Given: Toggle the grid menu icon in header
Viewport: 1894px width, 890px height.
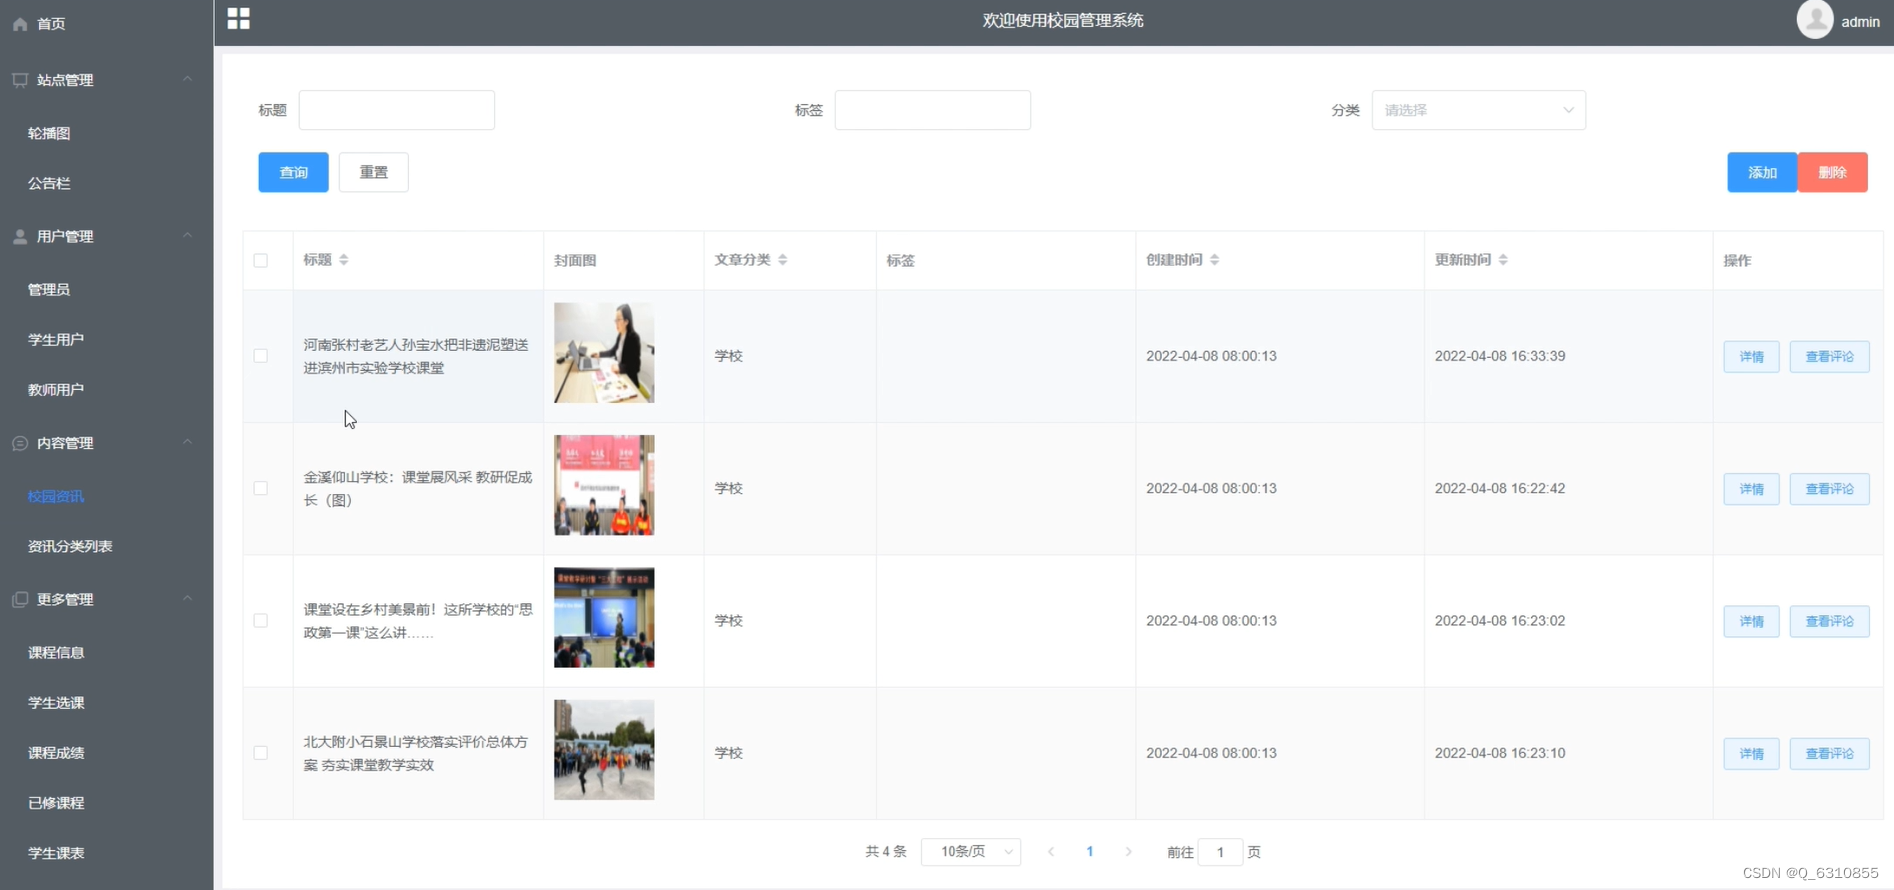Looking at the screenshot, I should pos(239,19).
